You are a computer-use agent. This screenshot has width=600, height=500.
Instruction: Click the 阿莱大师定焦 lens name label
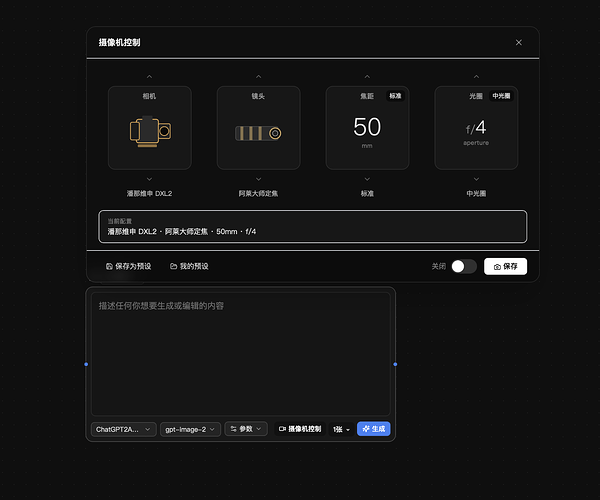258,194
